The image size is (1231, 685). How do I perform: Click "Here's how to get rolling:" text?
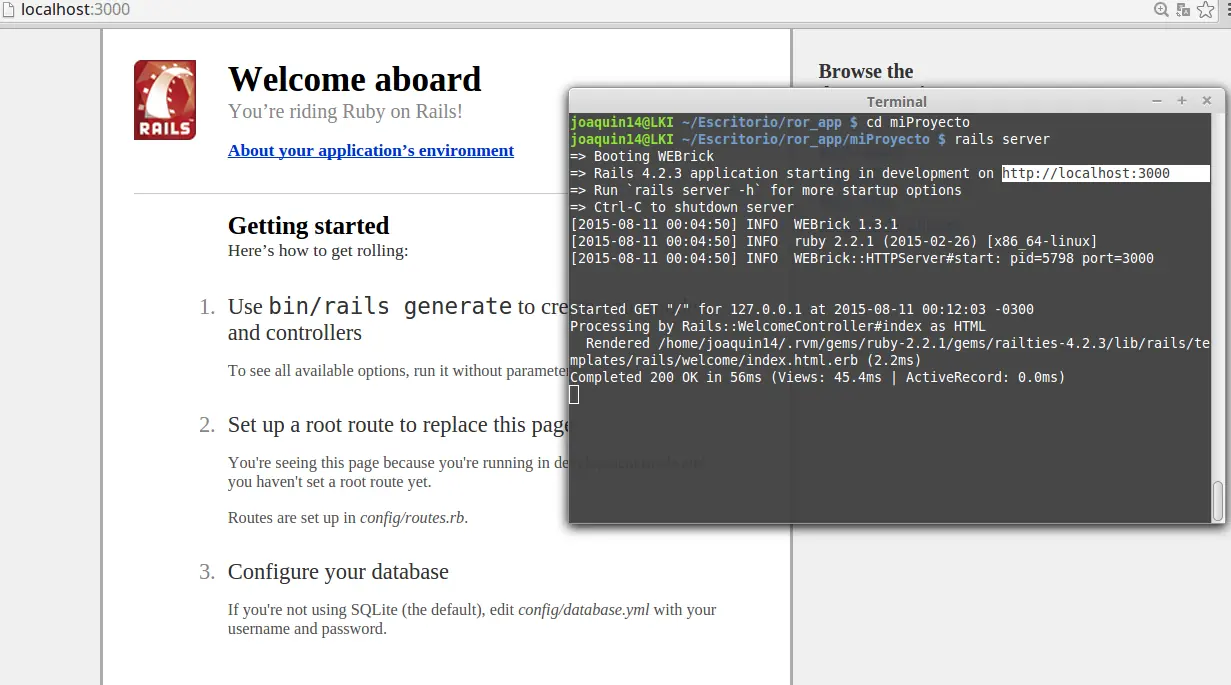pyautogui.click(x=318, y=251)
